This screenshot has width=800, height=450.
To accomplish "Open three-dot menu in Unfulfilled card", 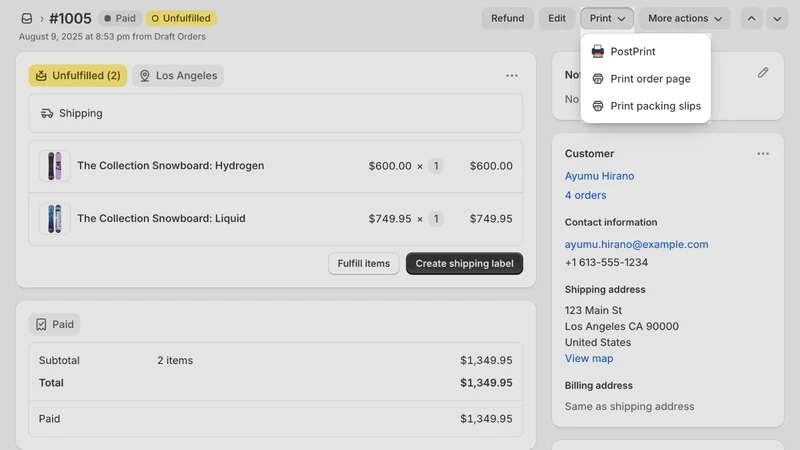I will 512,76.
